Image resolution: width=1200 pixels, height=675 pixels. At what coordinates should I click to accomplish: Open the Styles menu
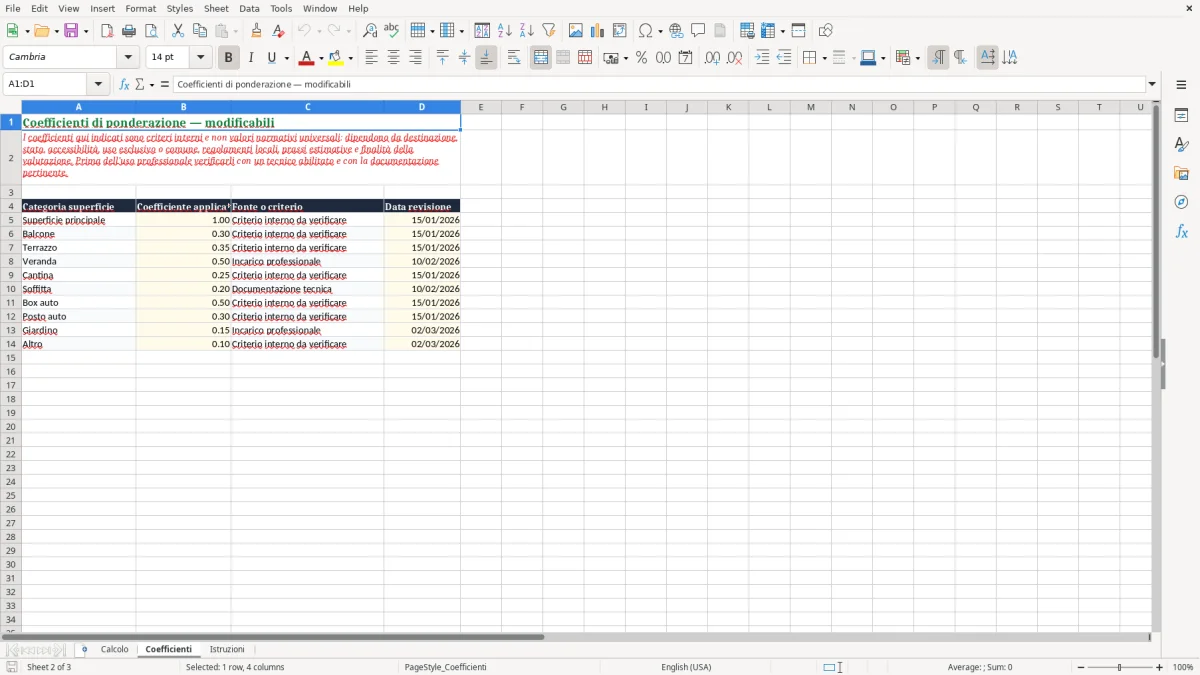coord(180,8)
